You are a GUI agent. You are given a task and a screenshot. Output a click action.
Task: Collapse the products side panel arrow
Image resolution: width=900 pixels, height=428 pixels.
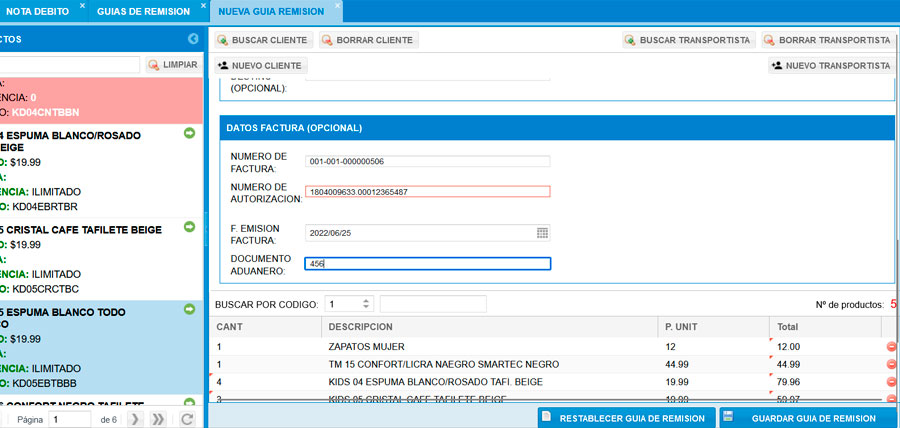pyautogui.click(x=193, y=39)
